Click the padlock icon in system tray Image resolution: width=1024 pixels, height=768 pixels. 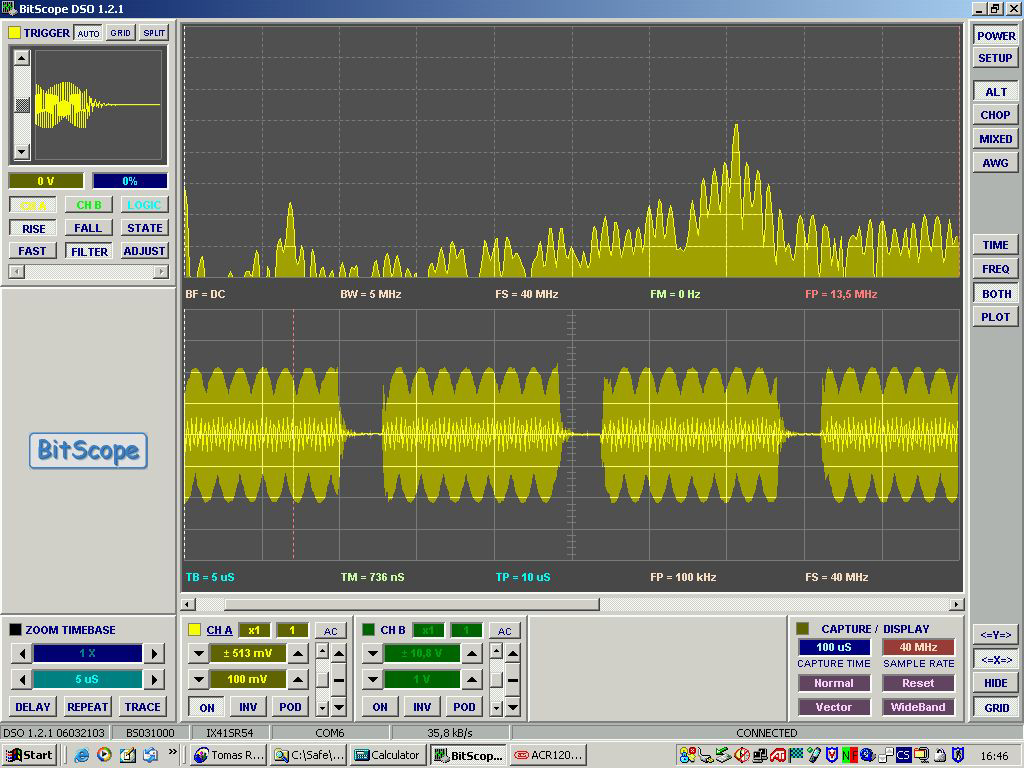(x=940, y=755)
